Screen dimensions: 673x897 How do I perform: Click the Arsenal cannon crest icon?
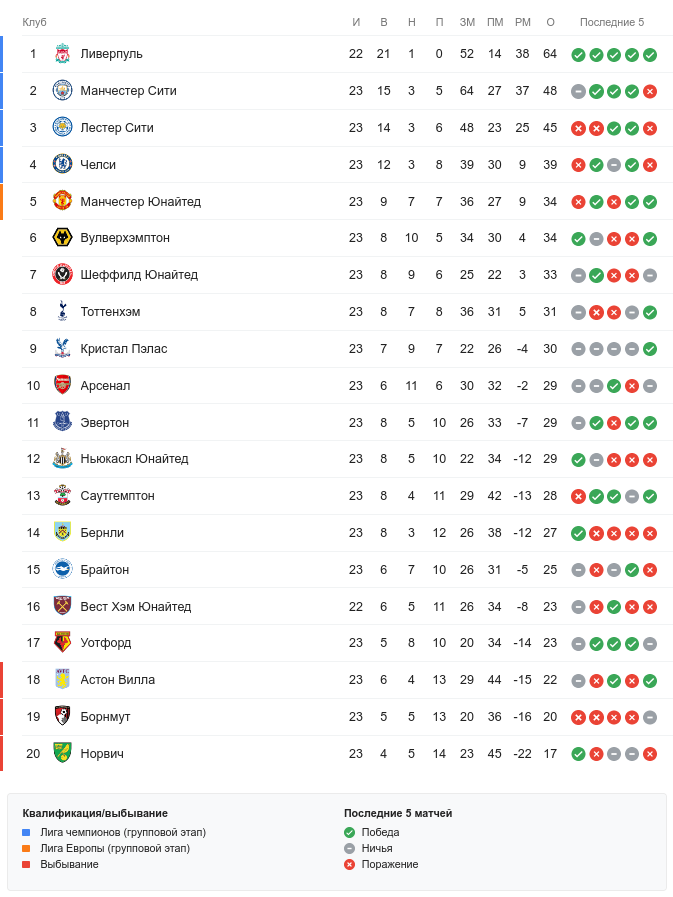tap(62, 386)
